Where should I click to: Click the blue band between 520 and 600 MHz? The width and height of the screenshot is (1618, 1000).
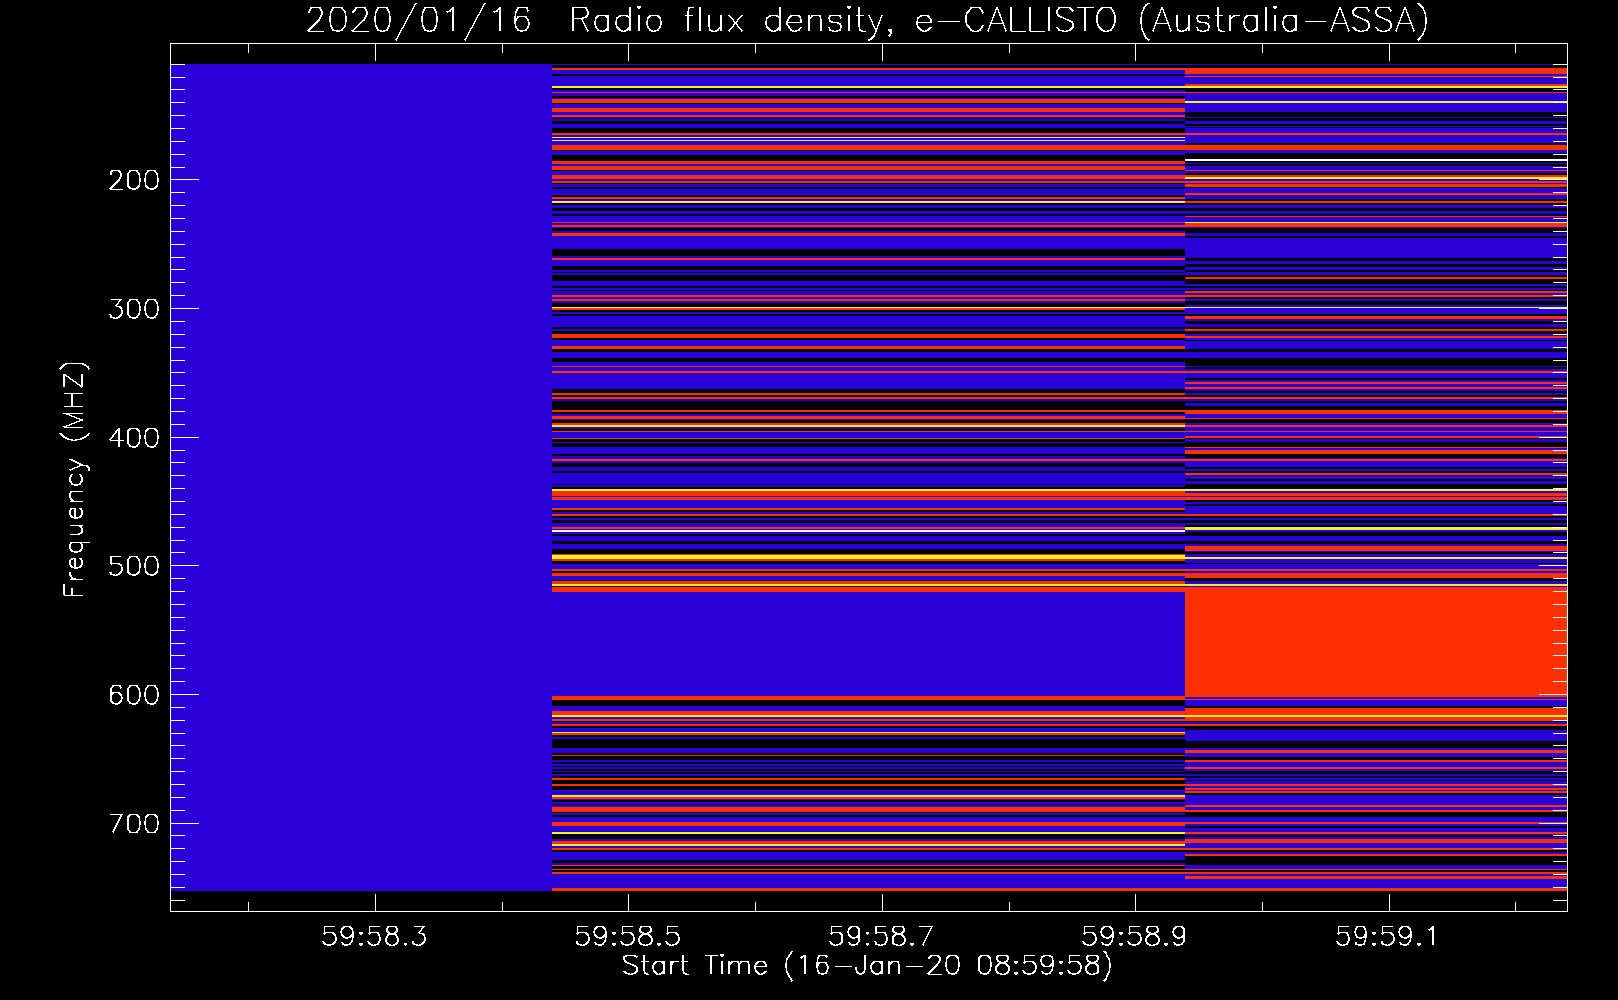pos(868,644)
